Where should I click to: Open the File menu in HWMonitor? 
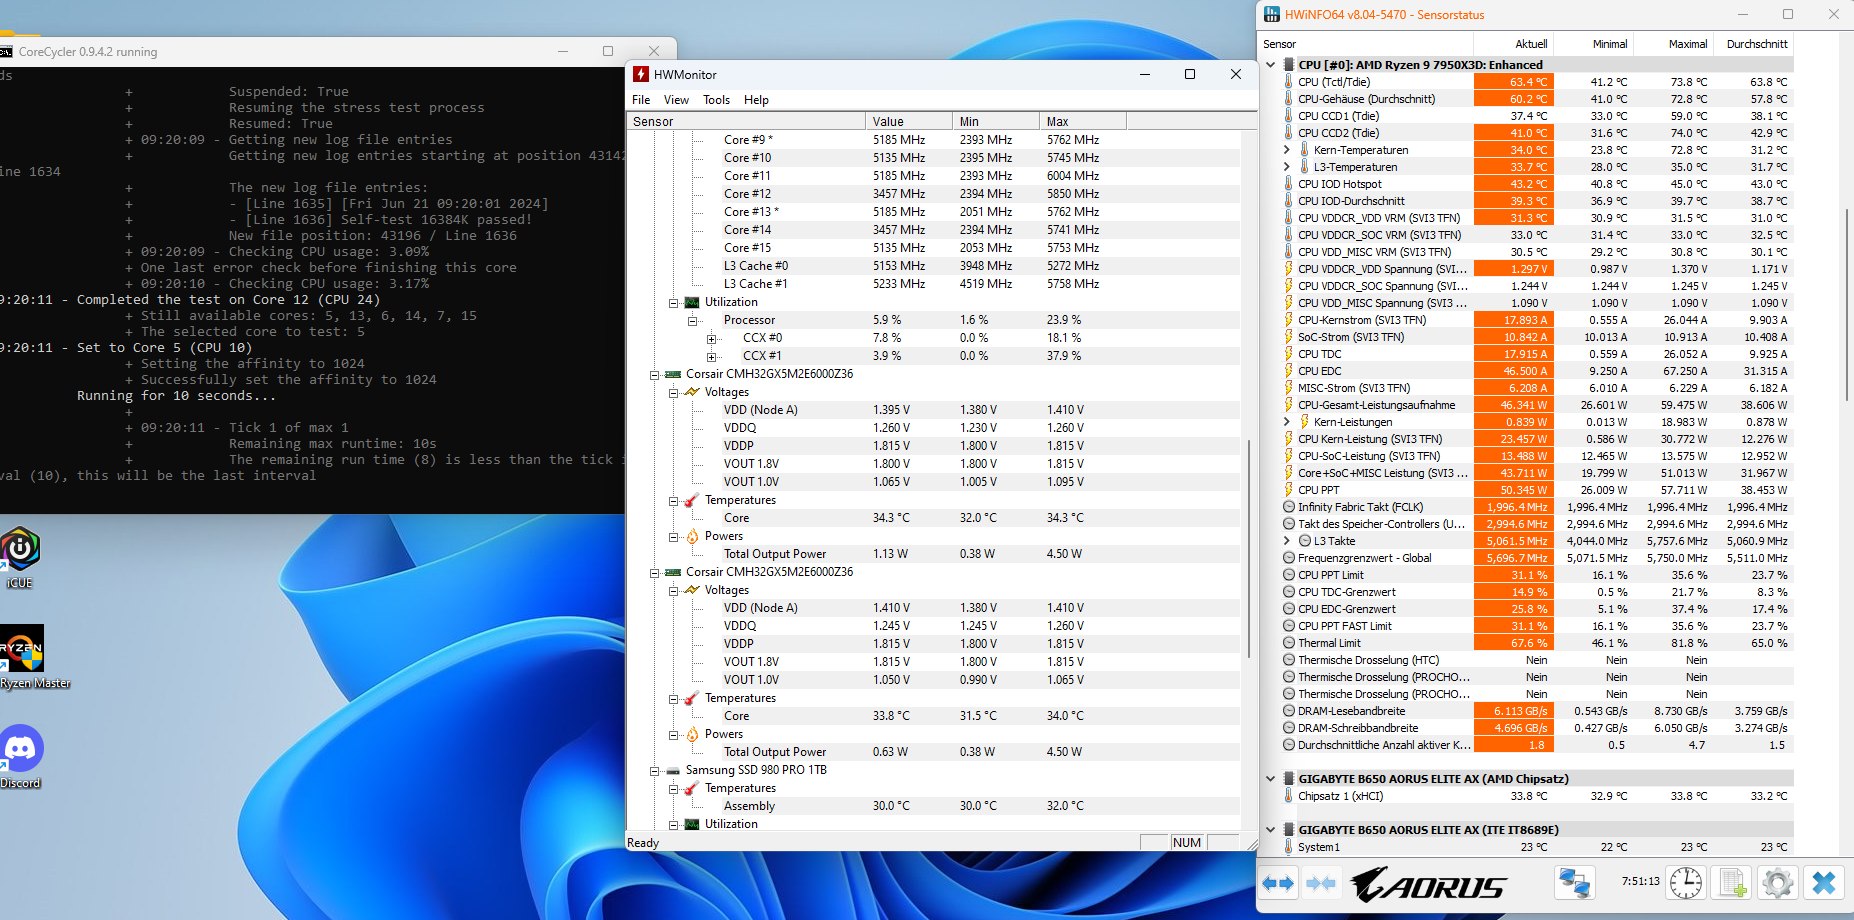tap(641, 100)
